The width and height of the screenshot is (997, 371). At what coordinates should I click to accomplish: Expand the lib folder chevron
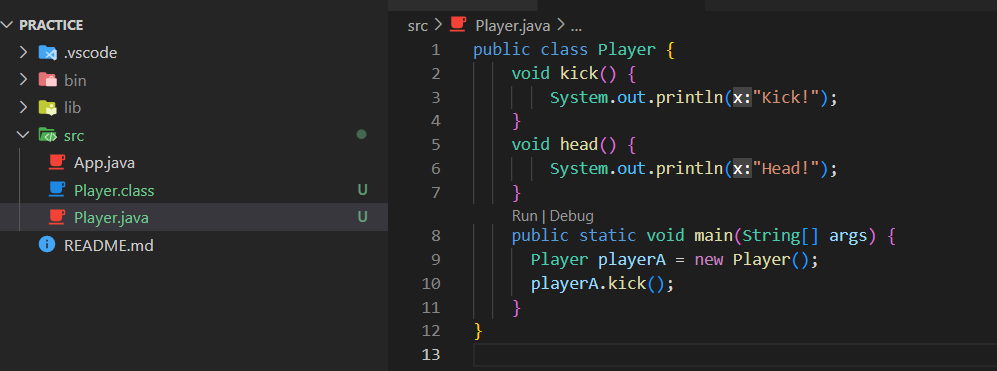pyautogui.click(x=23, y=107)
